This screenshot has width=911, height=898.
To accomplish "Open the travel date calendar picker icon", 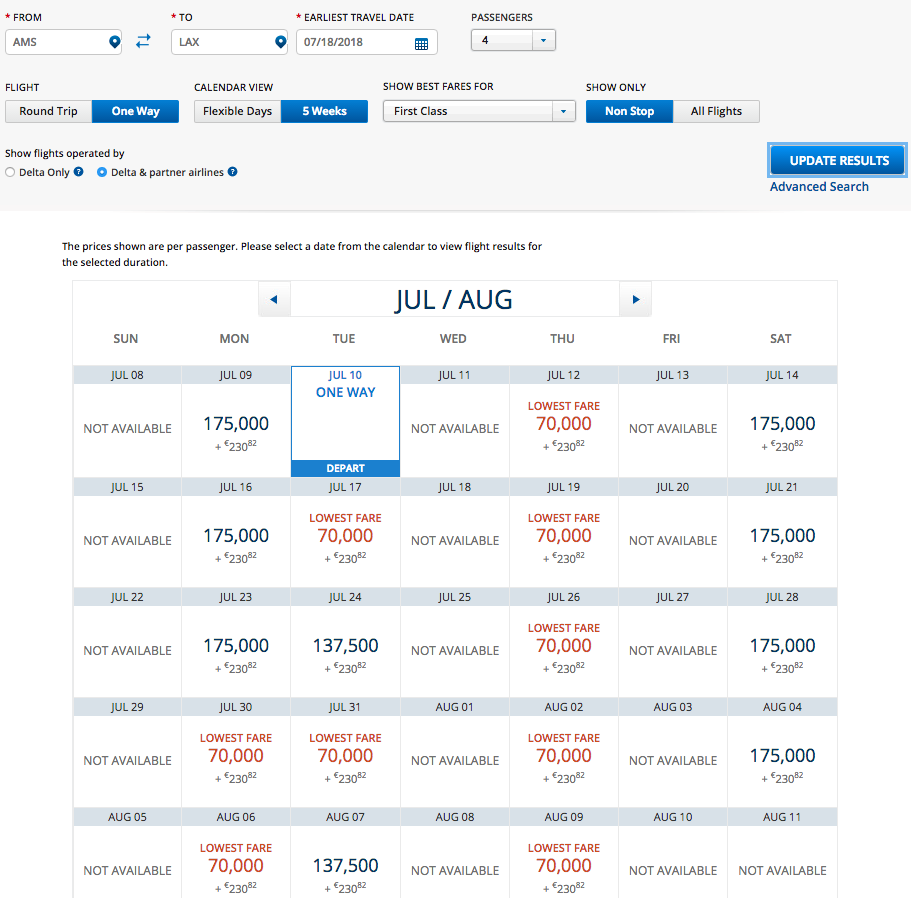I will tap(421, 43).
